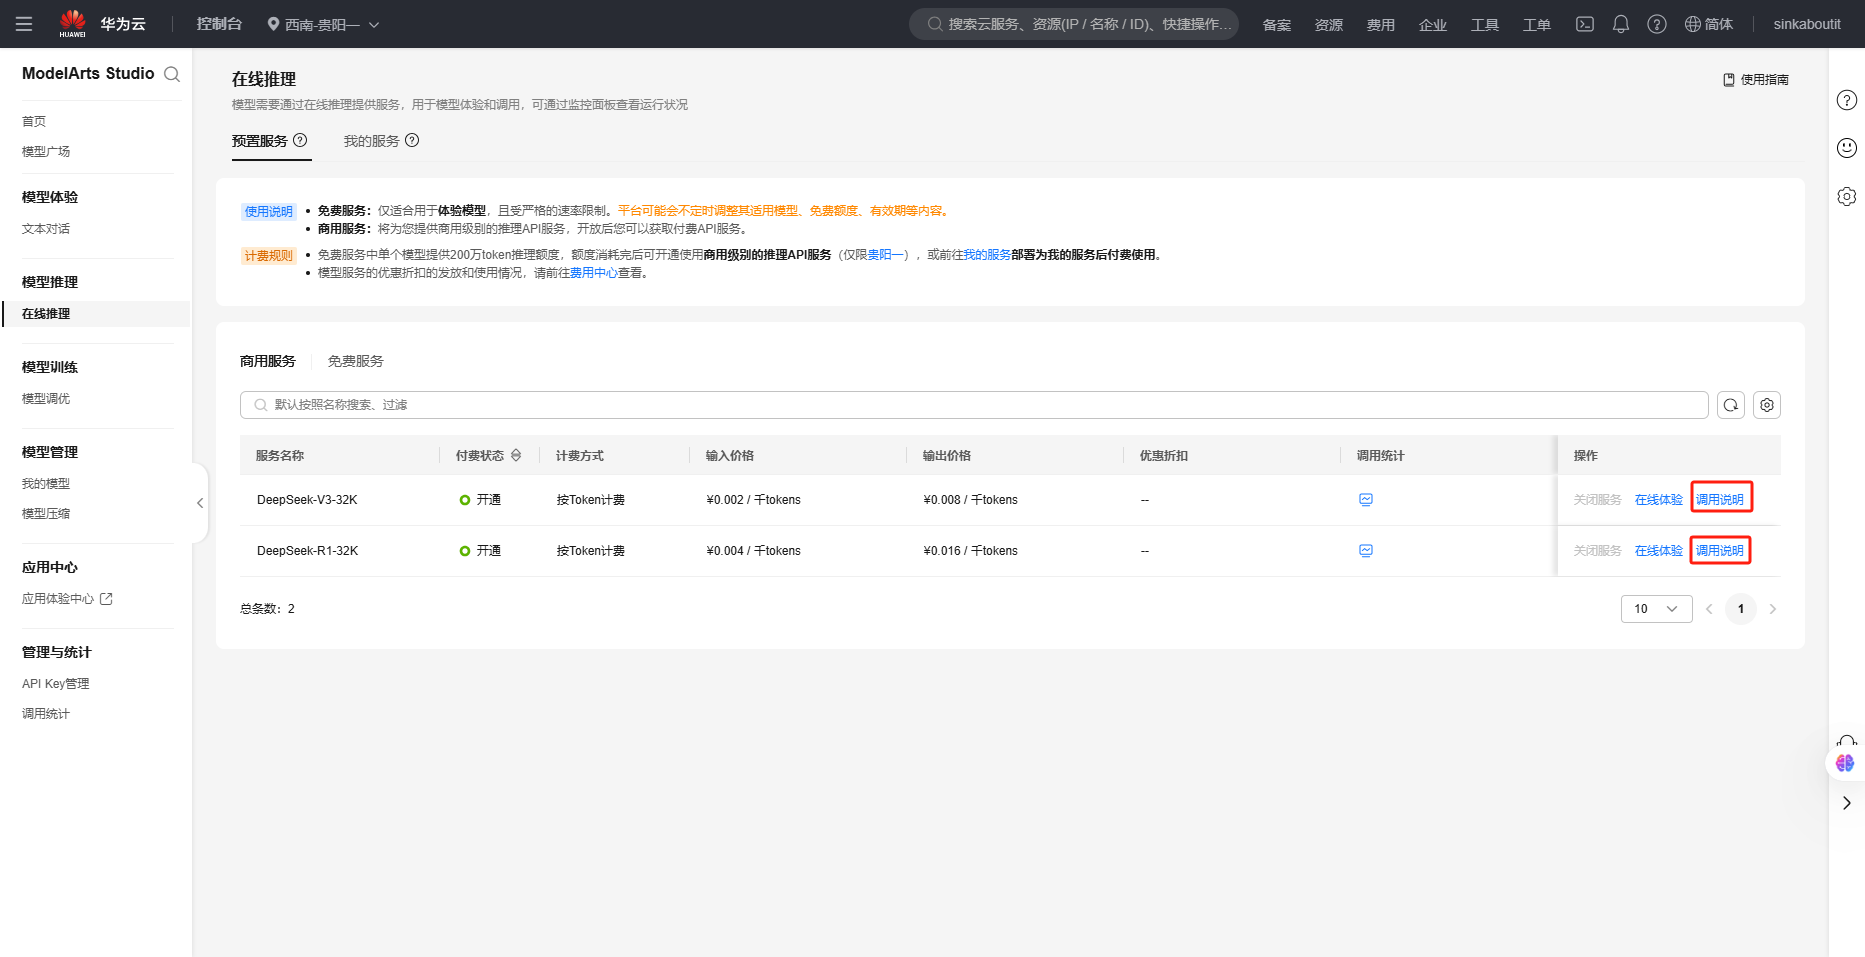
Task: Open the right-panel hexagon settings icon
Action: pos(1847,196)
